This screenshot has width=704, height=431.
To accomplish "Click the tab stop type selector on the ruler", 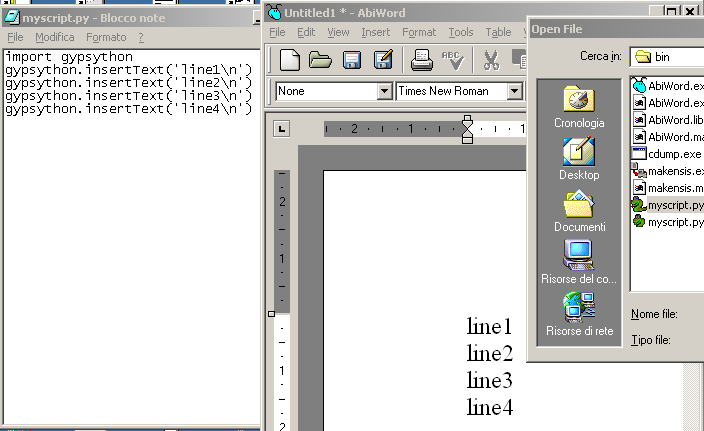I will (x=282, y=128).
